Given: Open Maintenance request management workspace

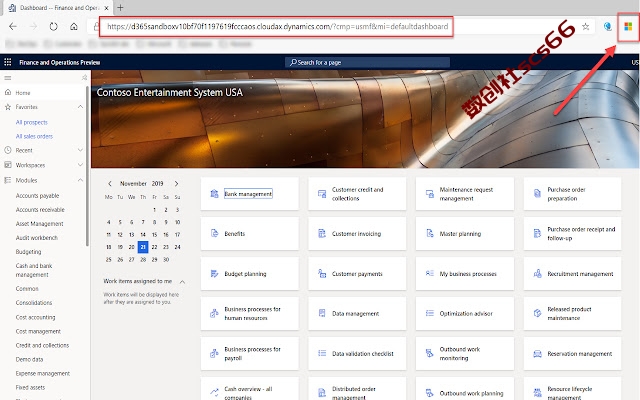Looking at the screenshot, I should pyautogui.click(x=464, y=194).
